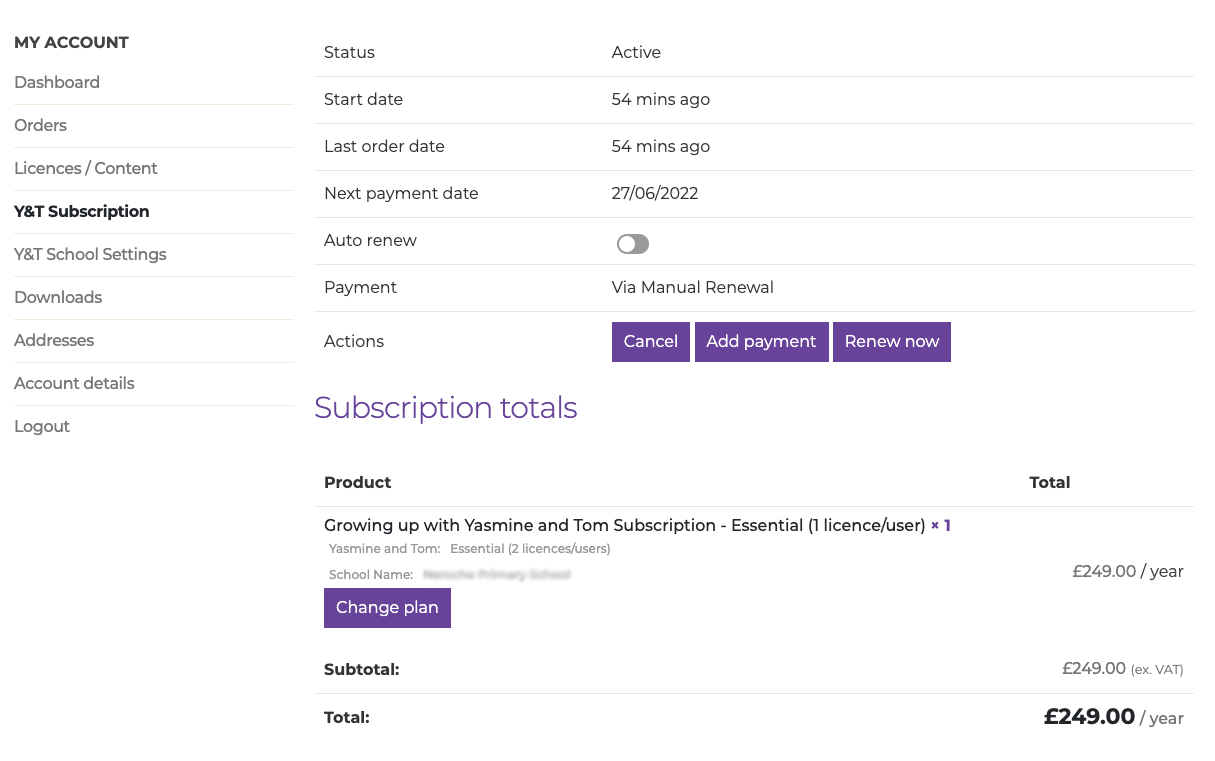
Task: Click the Via Manual Renewal payment text
Action: click(693, 287)
